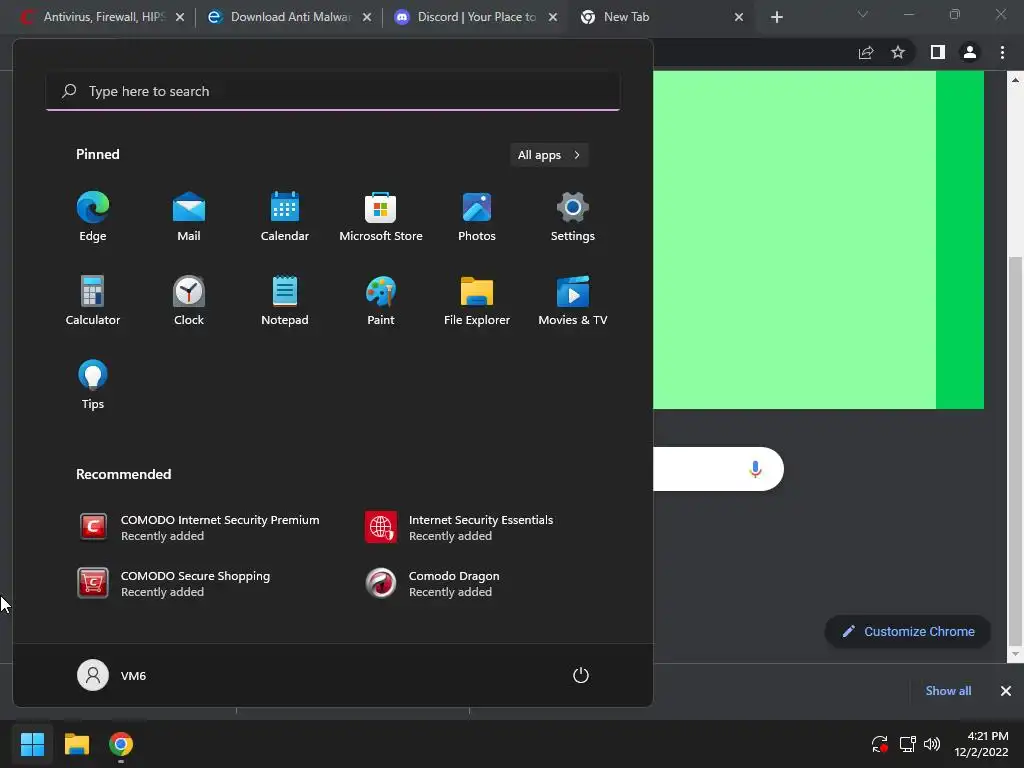This screenshot has width=1024, height=768.
Task: Focus the Type here to search field
Action: (x=333, y=91)
